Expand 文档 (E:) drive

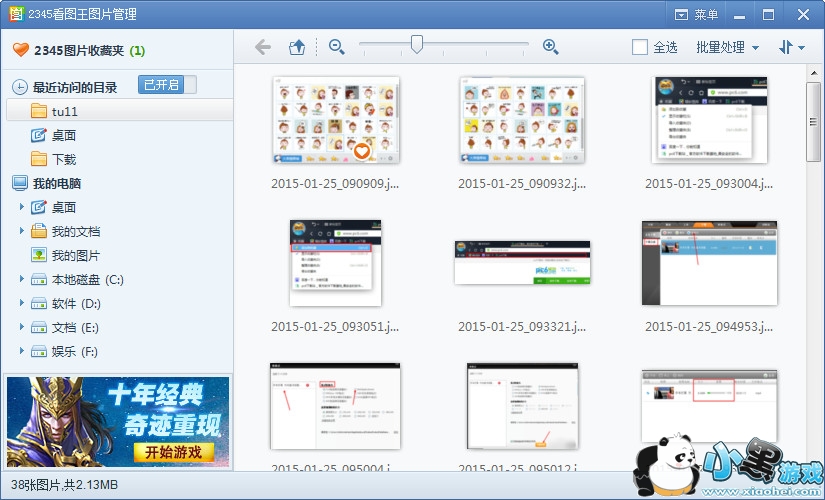[22, 327]
